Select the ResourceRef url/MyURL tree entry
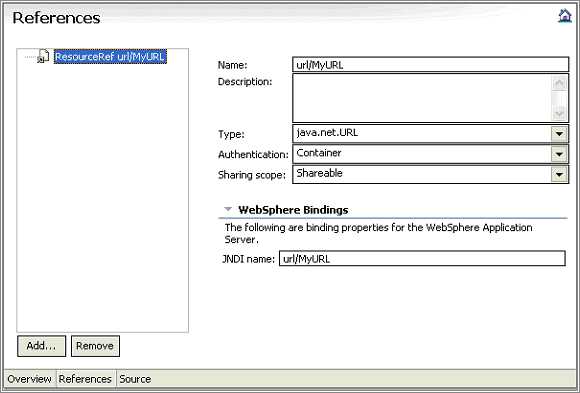580x393 pixels. [110, 57]
